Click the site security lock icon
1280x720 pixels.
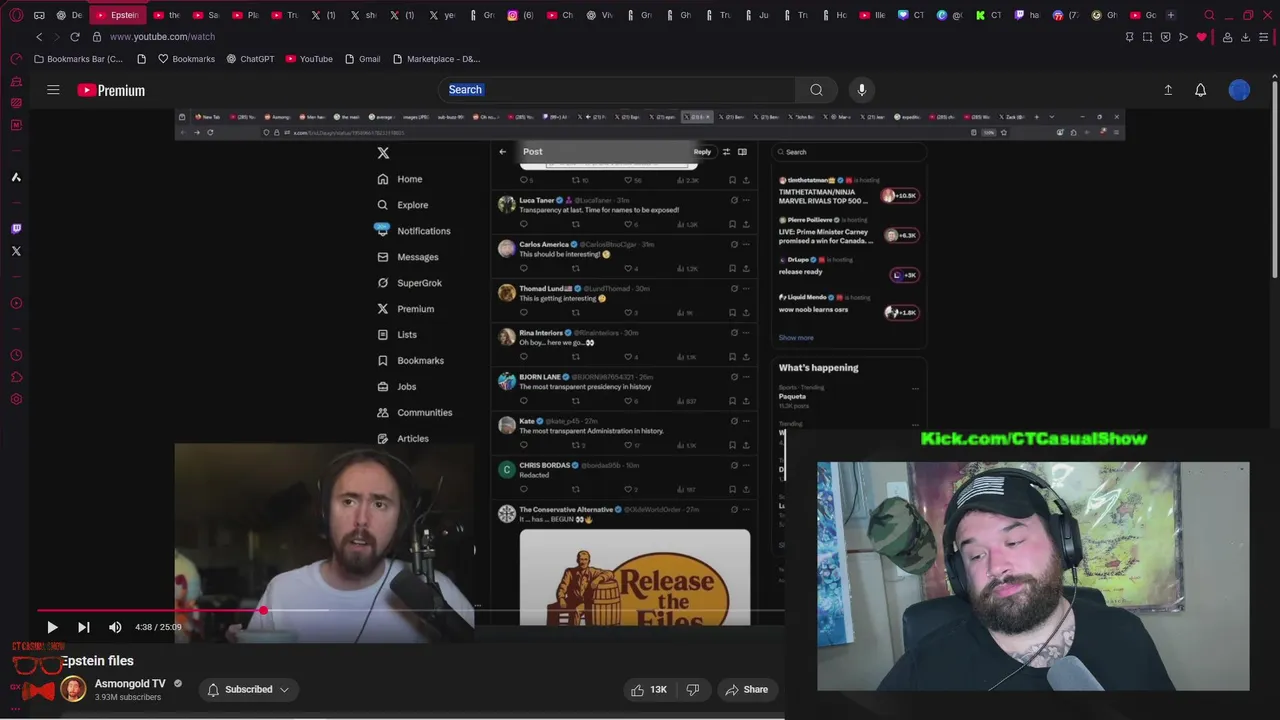point(97,37)
